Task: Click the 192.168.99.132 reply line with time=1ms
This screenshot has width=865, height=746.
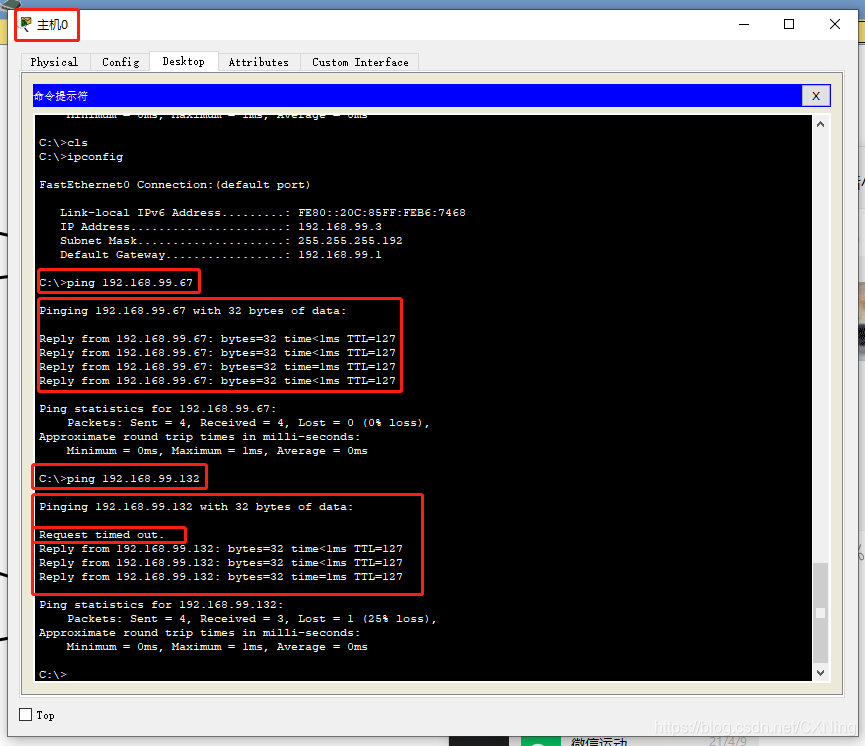Action: click(x=221, y=577)
